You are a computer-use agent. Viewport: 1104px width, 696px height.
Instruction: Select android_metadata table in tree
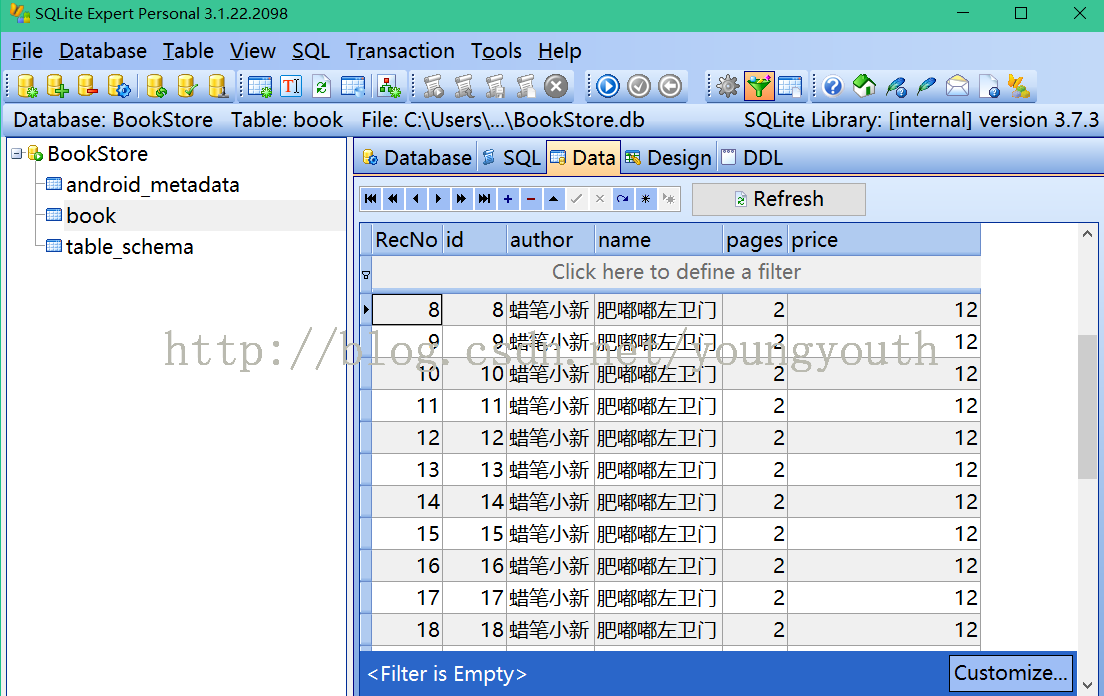coord(152,185)
